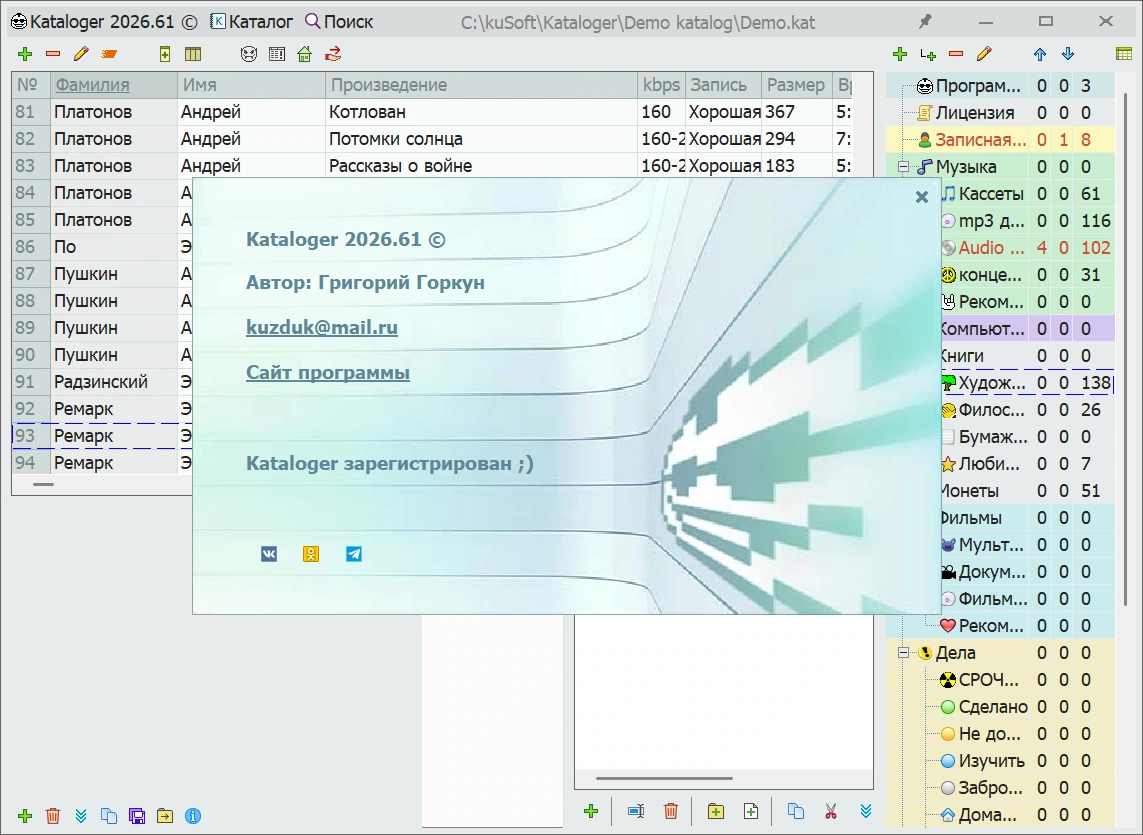This screenshot has height=835, width=1143.
Task: Select row 91 Радзинский
Action: (x=102, y=381)
